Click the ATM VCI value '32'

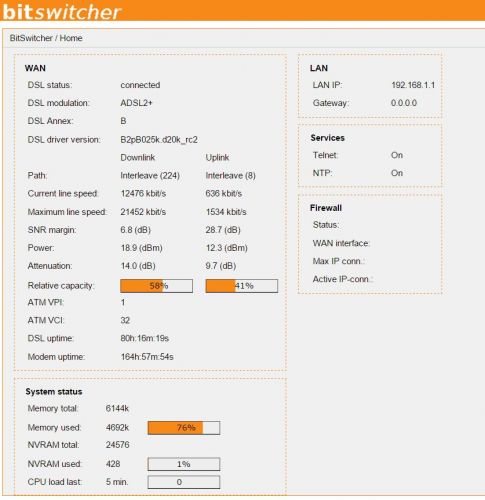coord(125,320)
